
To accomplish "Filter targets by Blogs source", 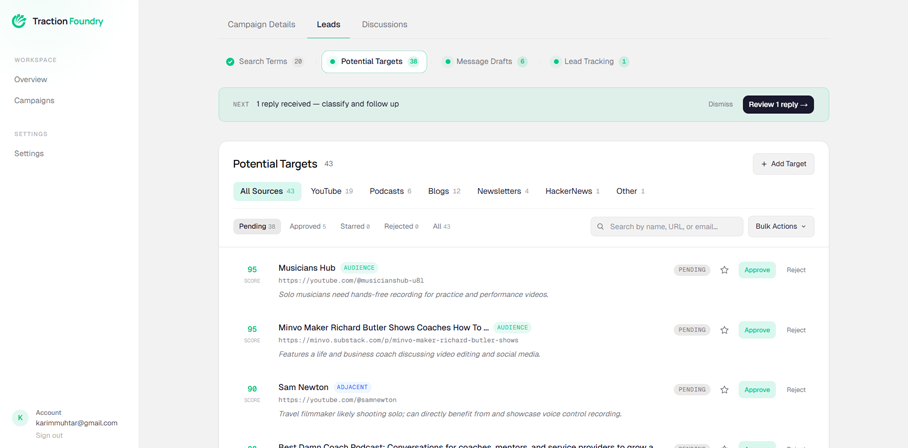I will 444,191.
